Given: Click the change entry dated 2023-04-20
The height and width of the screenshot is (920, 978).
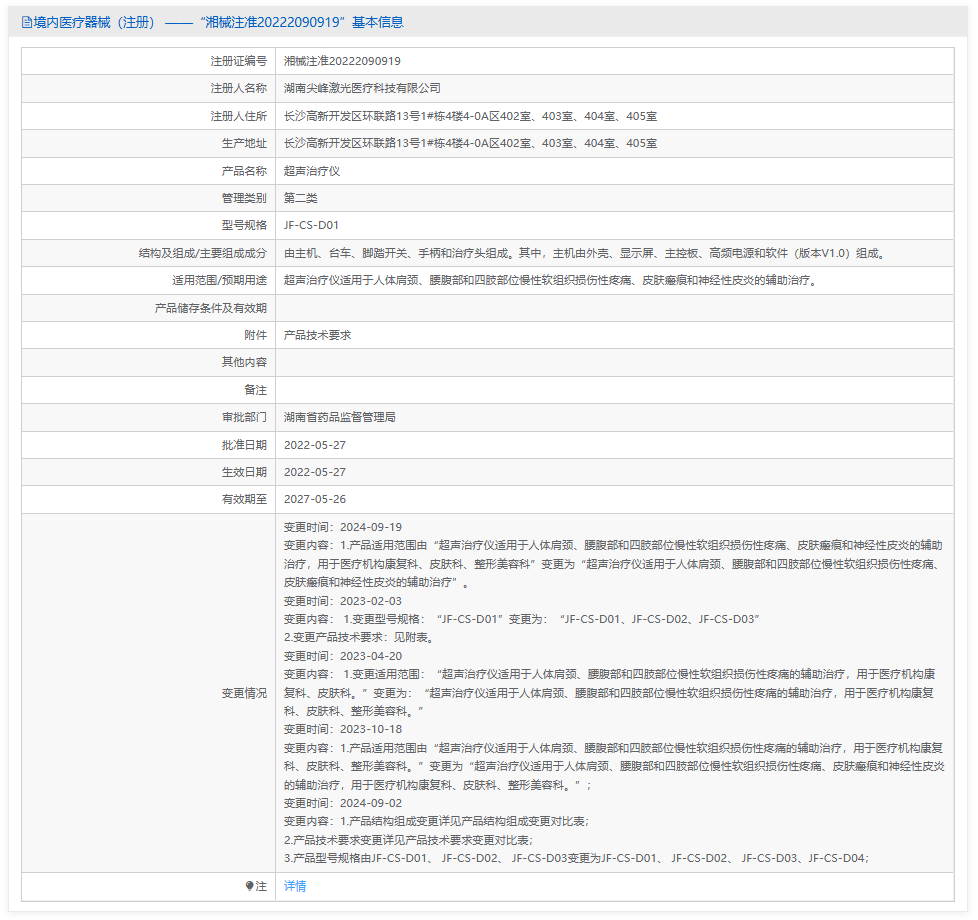Looking at the screenshot, I should [x=342, y=656].
